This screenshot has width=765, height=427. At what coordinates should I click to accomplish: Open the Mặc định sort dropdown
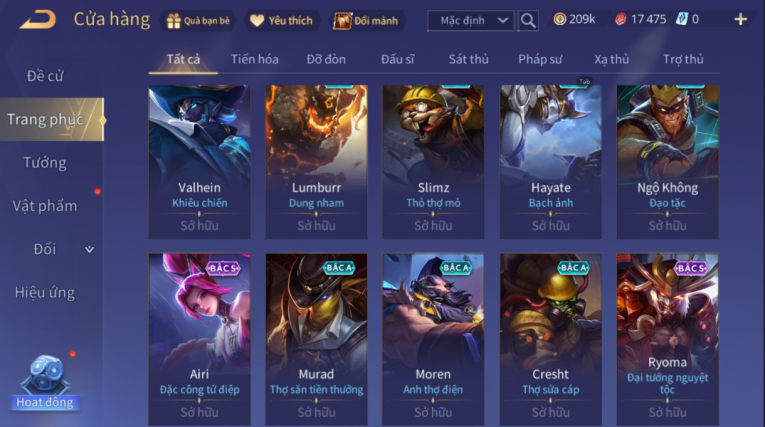click(471, 21)
